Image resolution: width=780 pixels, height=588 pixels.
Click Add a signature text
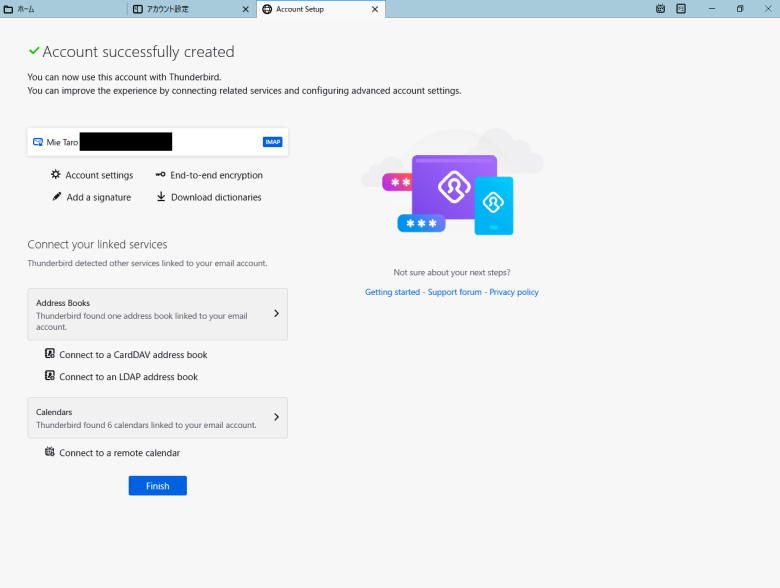(x=99, y=197)
